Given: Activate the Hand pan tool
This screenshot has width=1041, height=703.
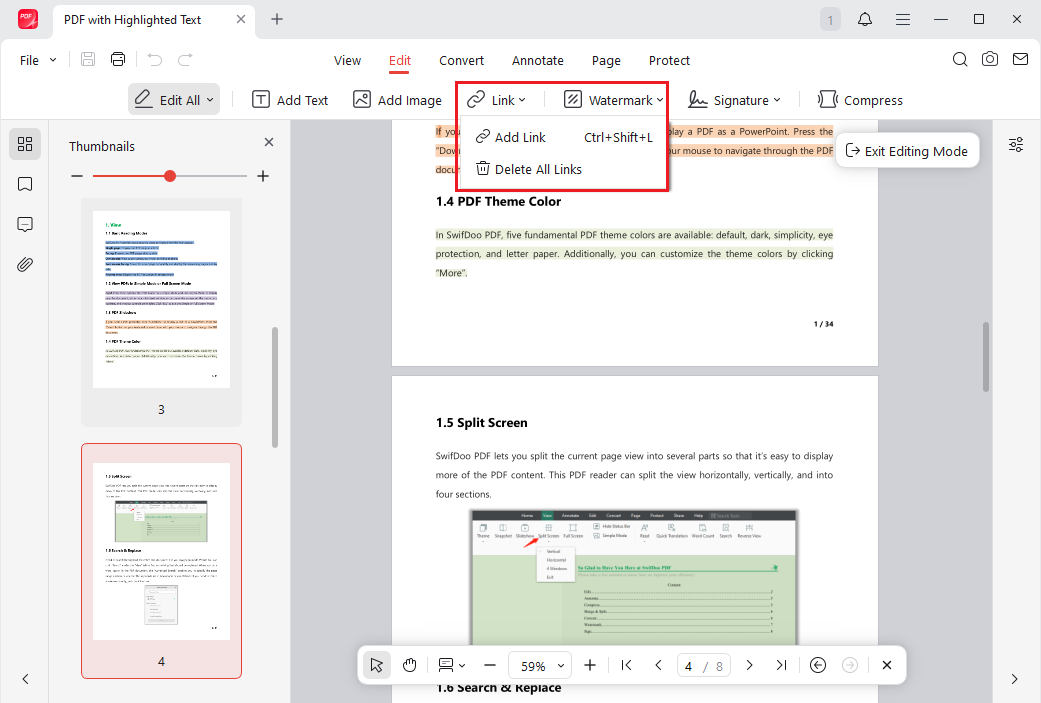Looking at the screenshot, I should click(410, 665).
